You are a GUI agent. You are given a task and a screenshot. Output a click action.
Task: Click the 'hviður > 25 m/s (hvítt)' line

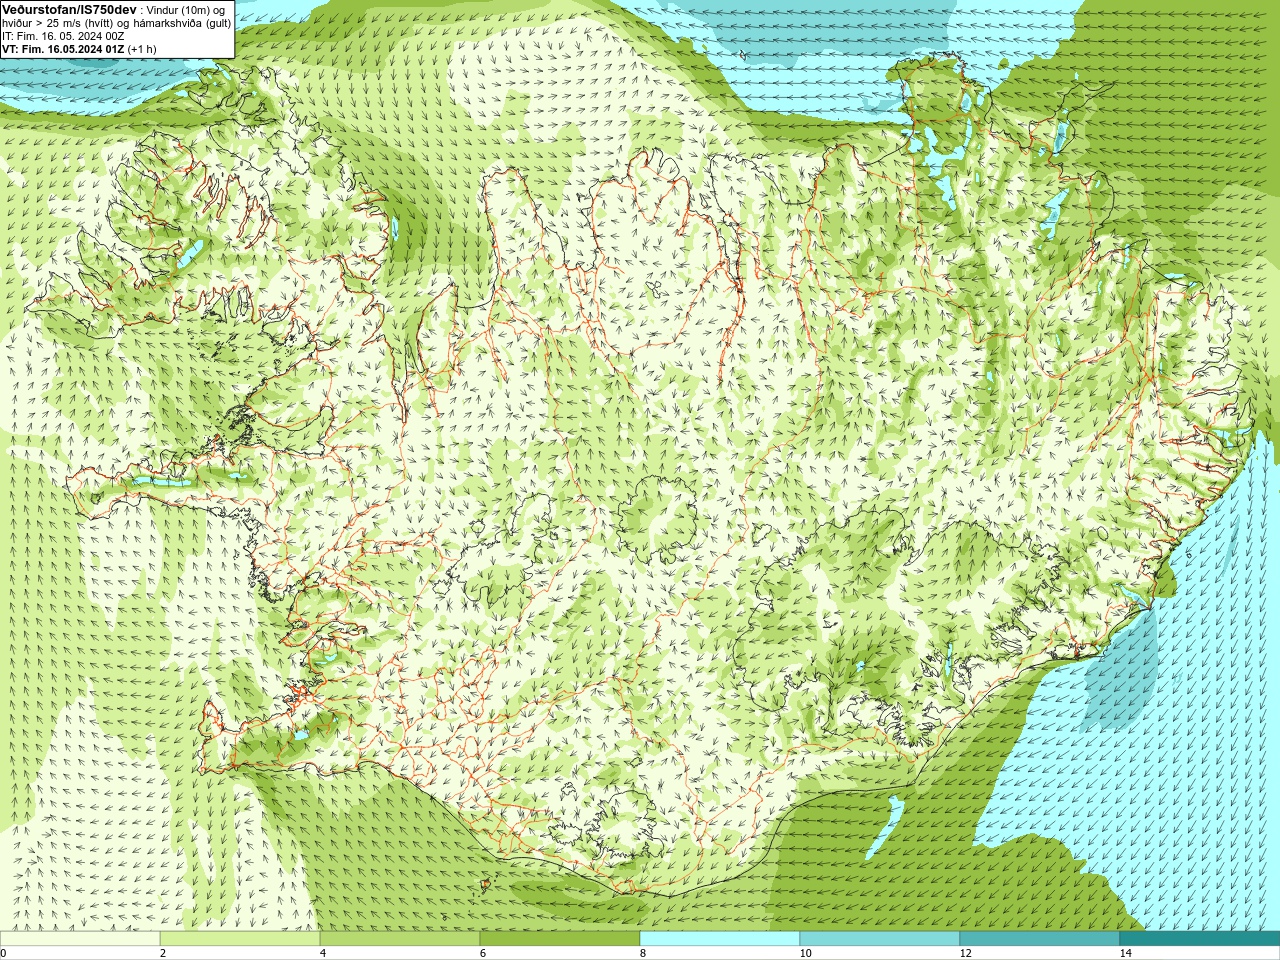(x=58, y=23)
